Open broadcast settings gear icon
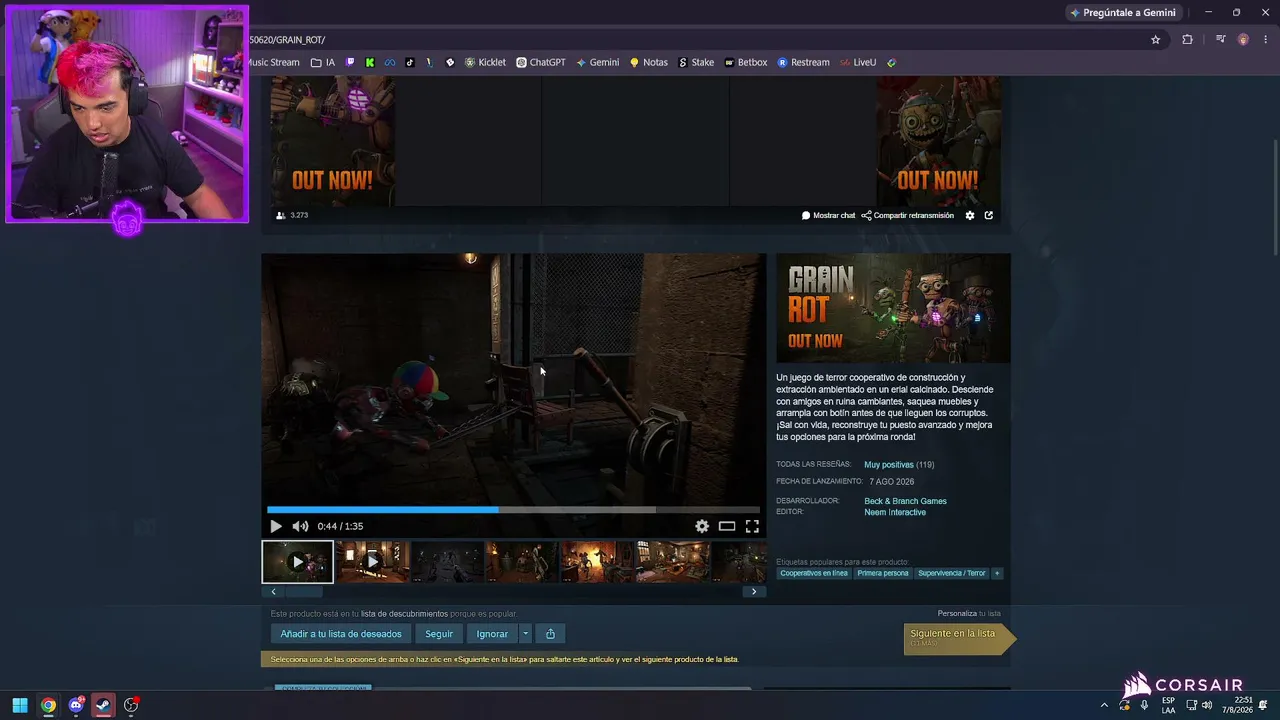1280x720 pixels. (x=970, y=215)
